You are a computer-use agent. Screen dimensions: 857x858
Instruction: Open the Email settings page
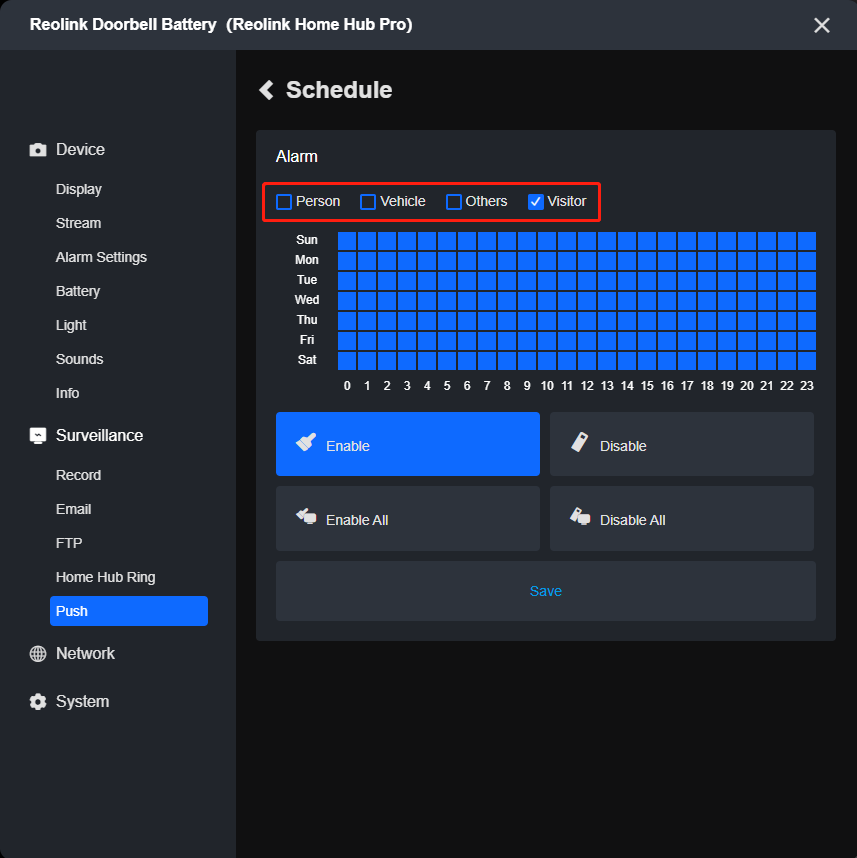(x=73, y=509)
